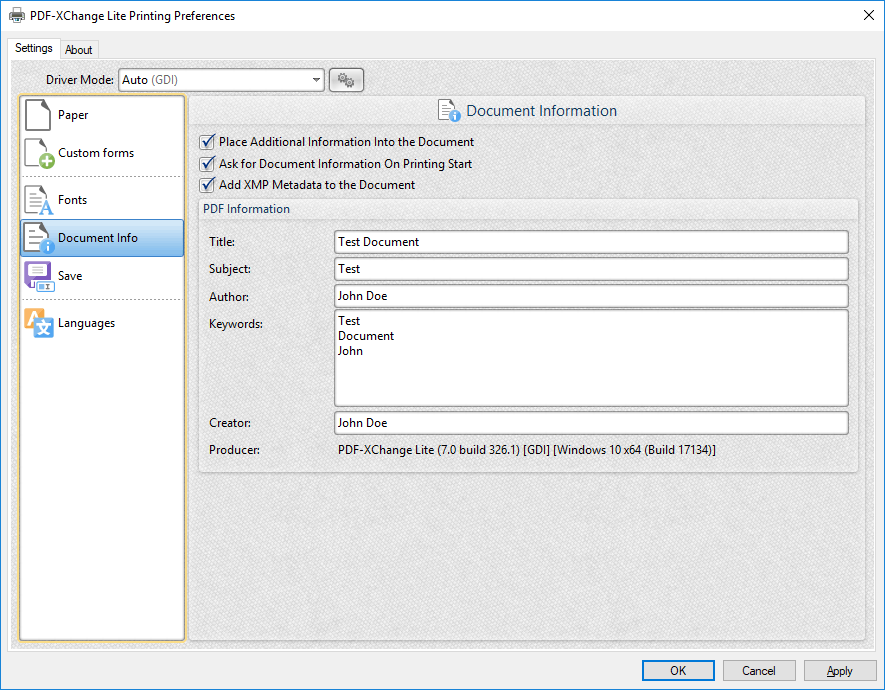Viewport: 885px width, 690px height.
Task: Focus the Creator input field
Action: click(591, 423)
